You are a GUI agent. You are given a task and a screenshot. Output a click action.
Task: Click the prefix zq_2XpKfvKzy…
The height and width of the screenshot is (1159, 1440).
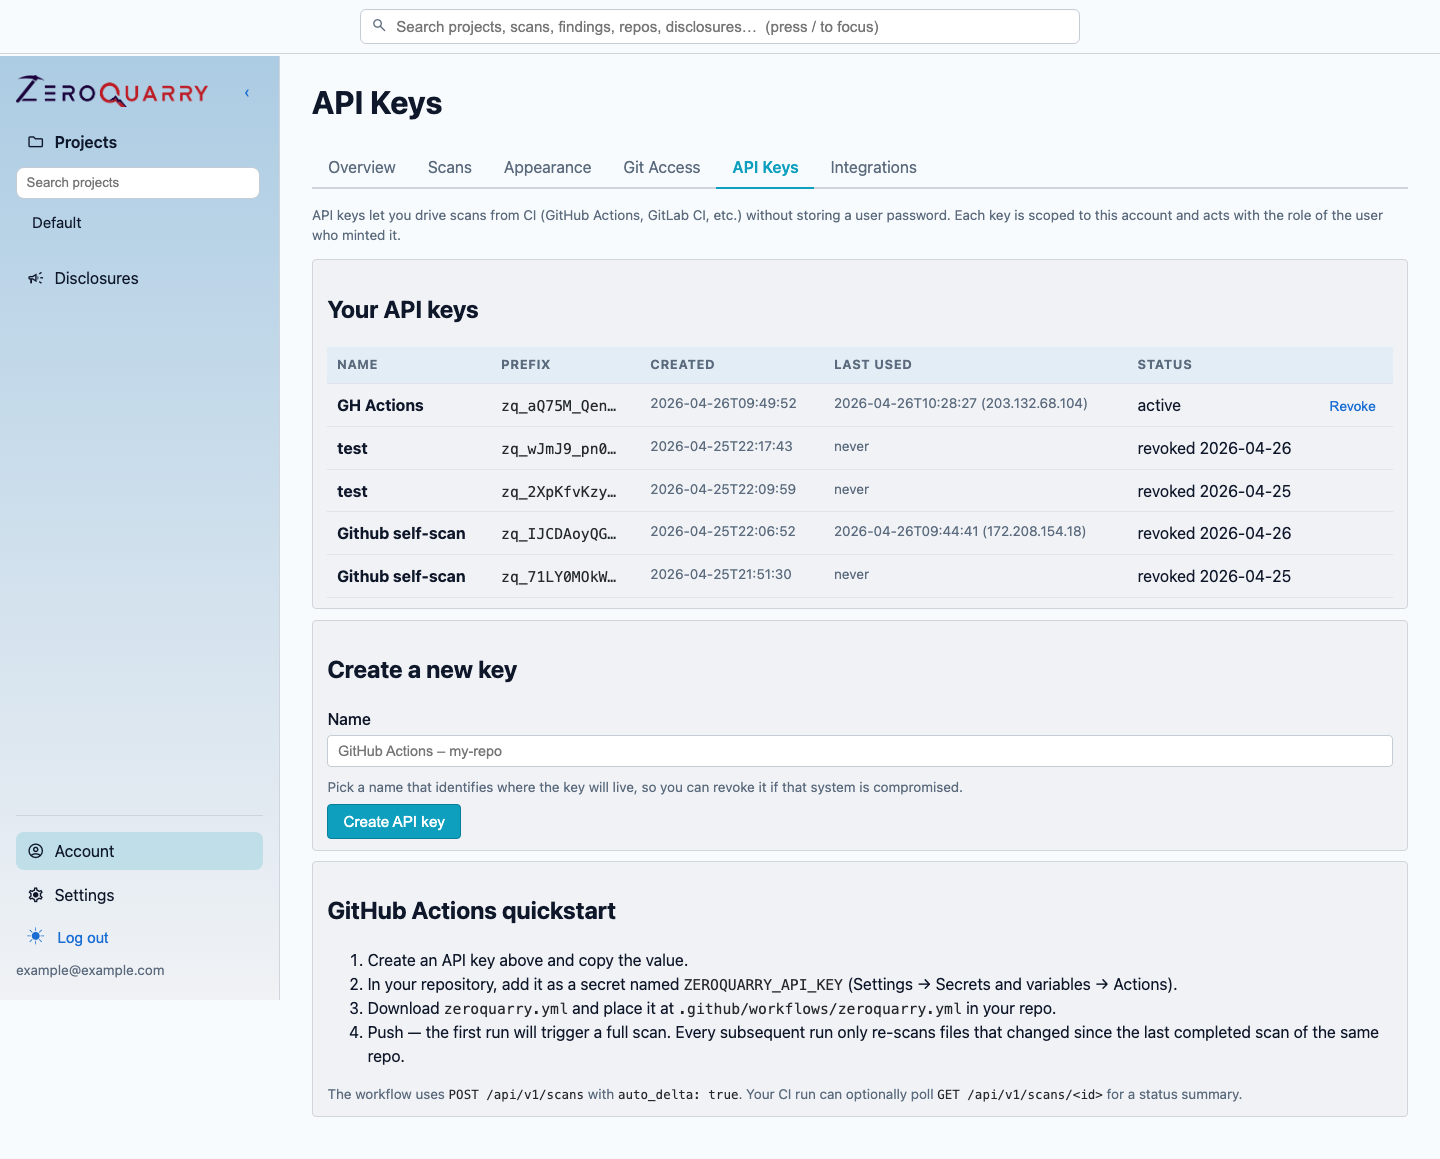[x=559, y=492]
